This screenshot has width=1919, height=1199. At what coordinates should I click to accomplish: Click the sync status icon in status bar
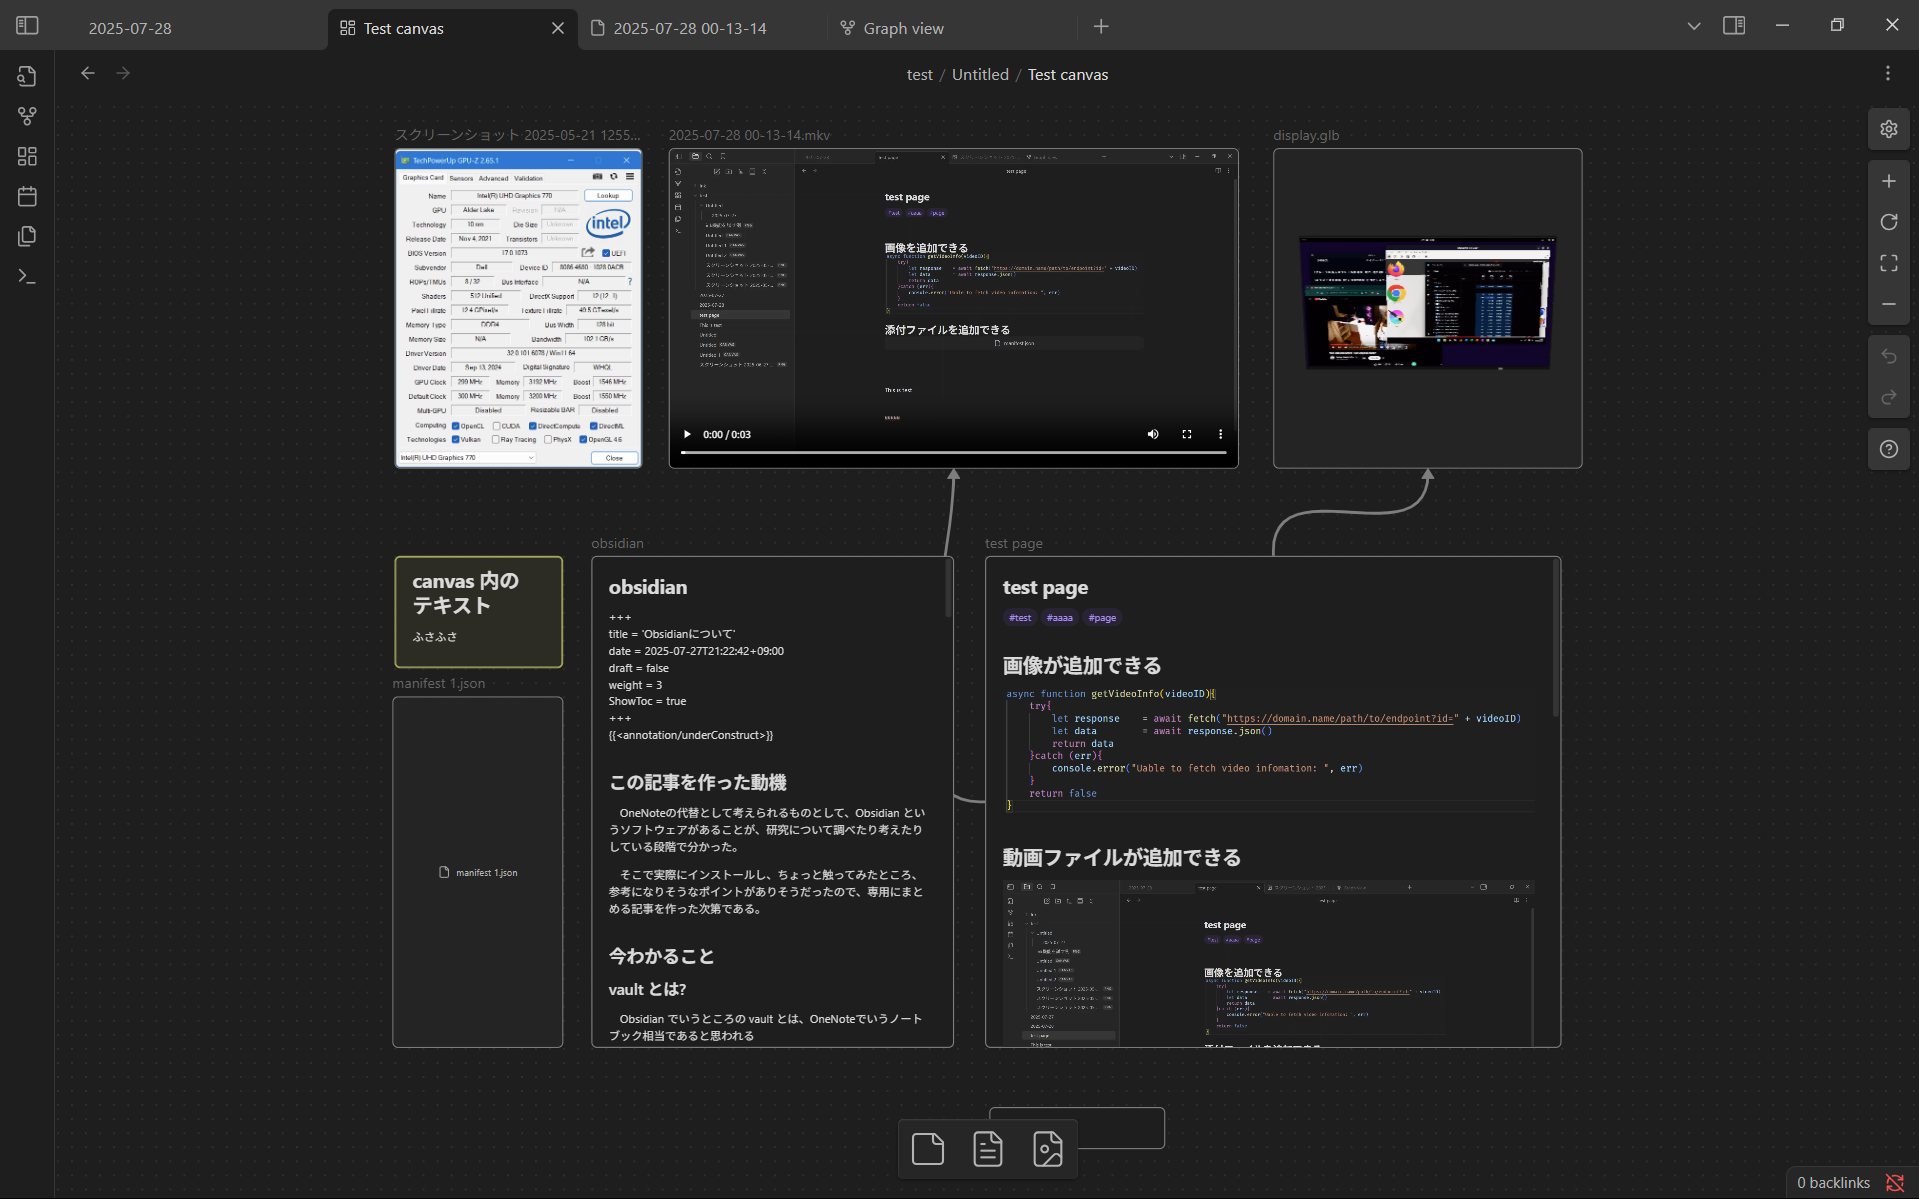click(x=1894, y=1182)
